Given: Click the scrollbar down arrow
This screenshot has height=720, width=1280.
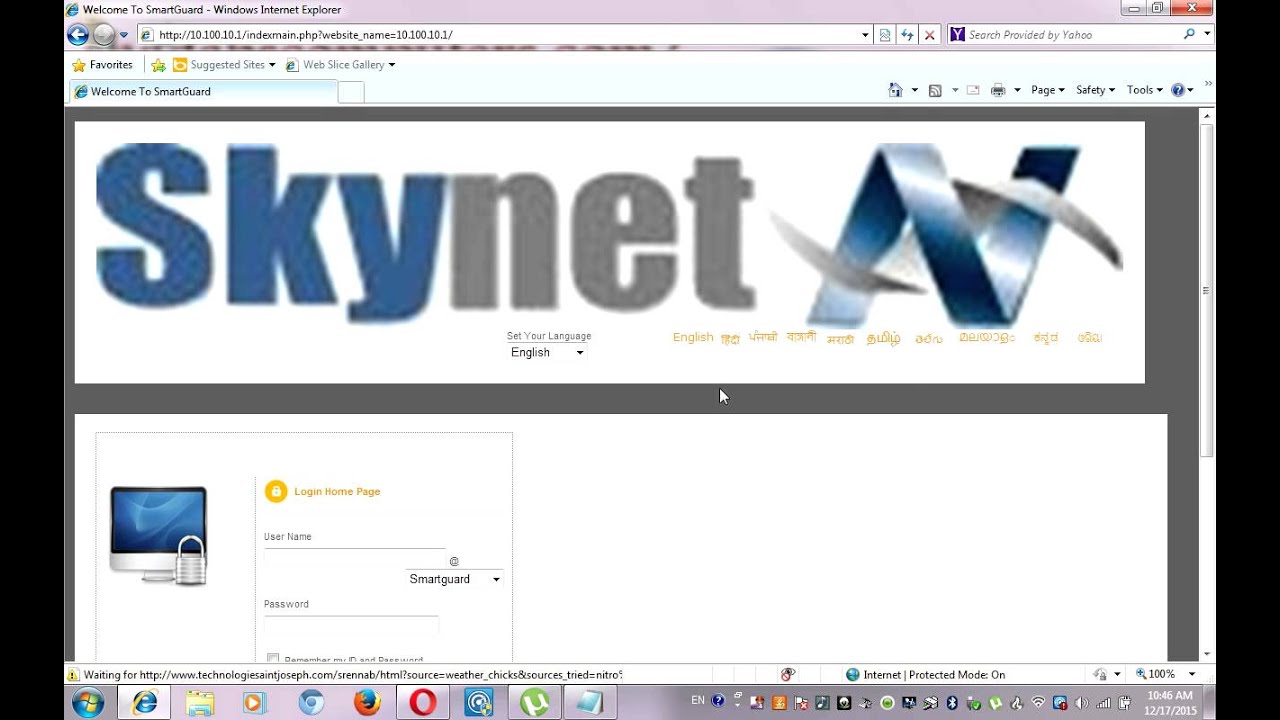Looking at the screenshot, I should point(1207,654).
